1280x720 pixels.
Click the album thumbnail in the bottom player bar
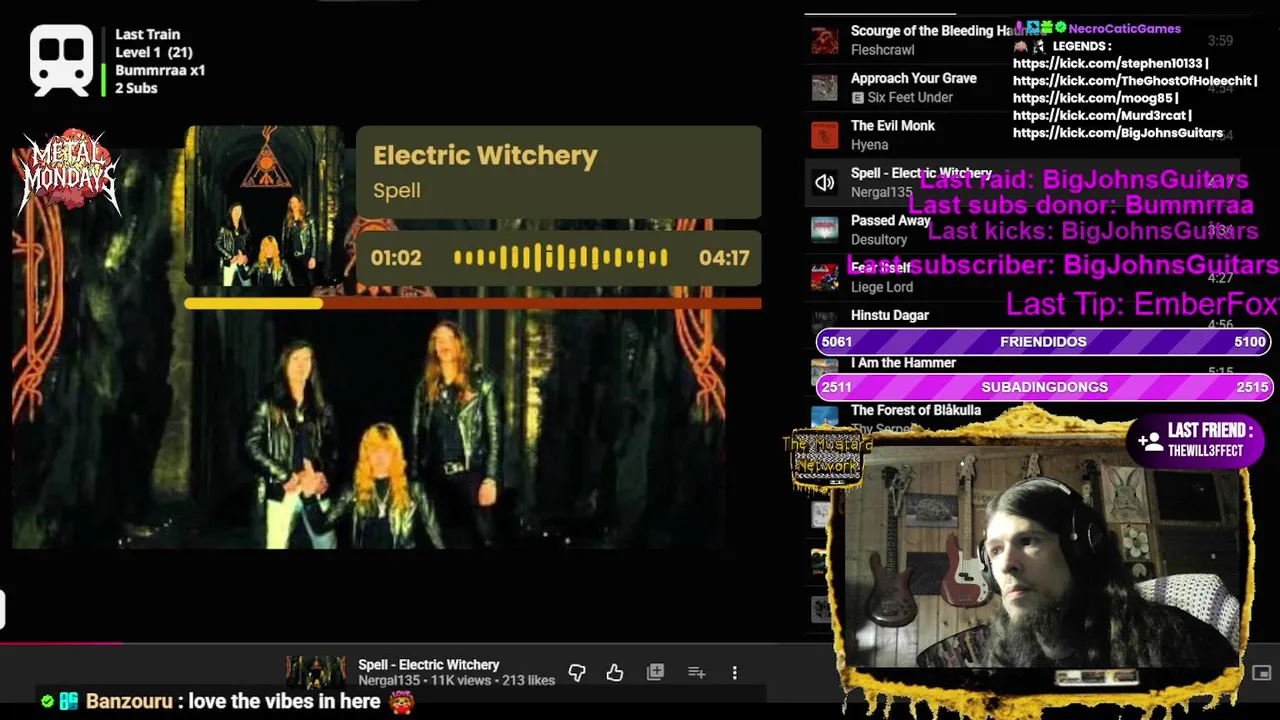pos(316,673)
